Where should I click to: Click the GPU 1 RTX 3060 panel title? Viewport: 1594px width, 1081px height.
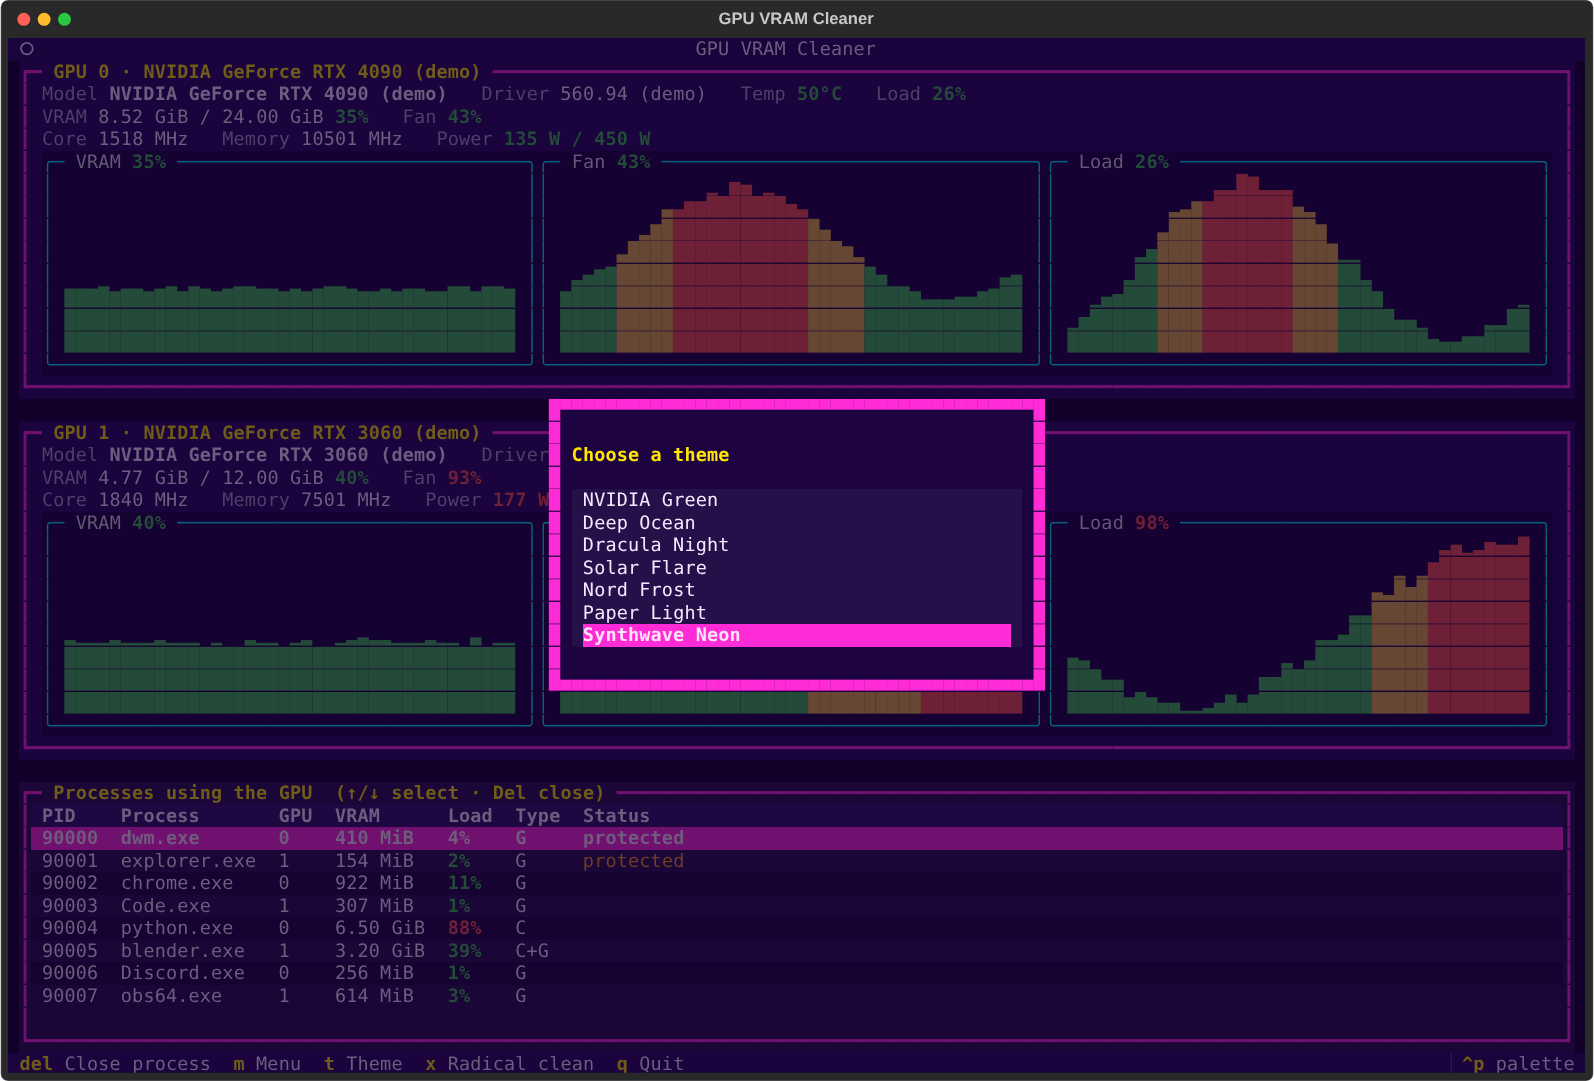coord(267,433)
